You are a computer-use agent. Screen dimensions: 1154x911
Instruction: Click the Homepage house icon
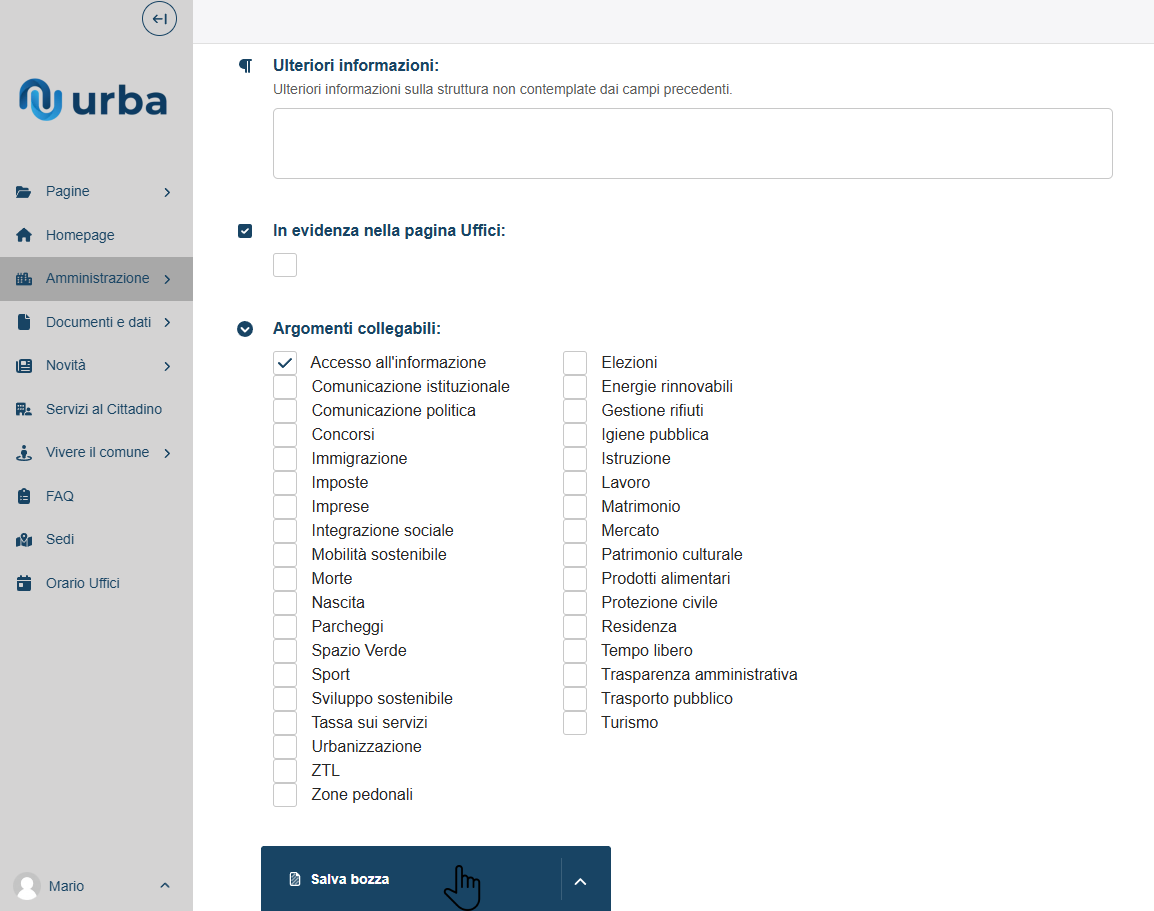(x=24, y=235)
